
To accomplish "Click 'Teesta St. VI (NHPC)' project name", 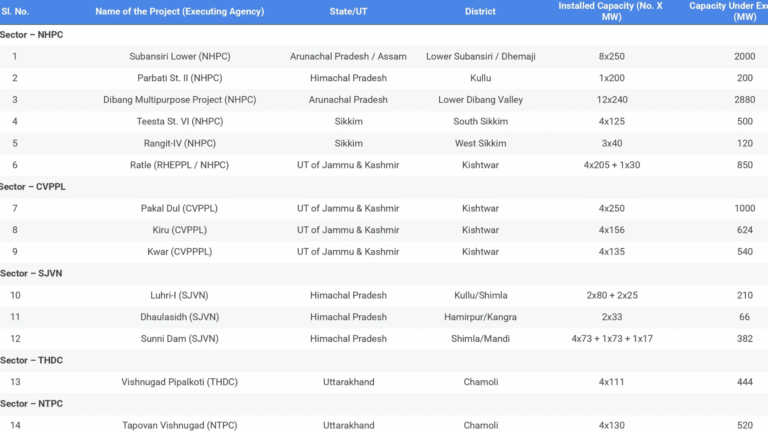I will tap(180, 121).
